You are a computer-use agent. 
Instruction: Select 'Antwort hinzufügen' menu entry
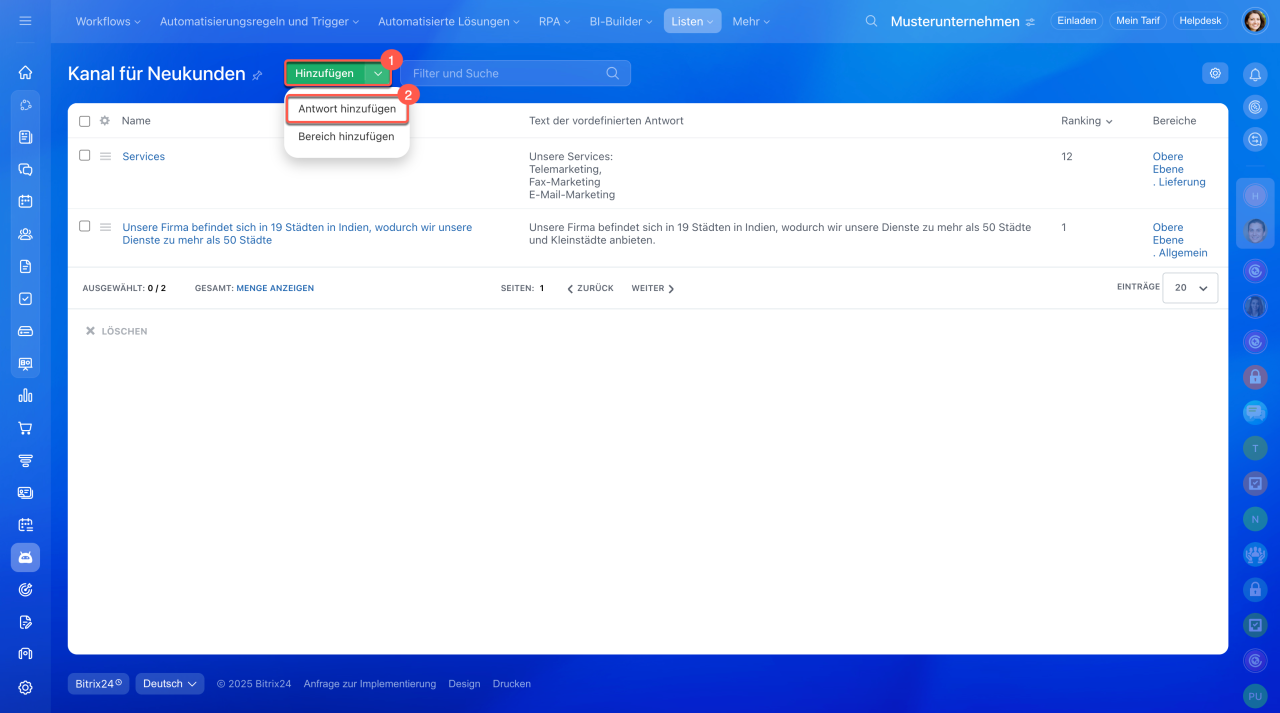(347, 109)
